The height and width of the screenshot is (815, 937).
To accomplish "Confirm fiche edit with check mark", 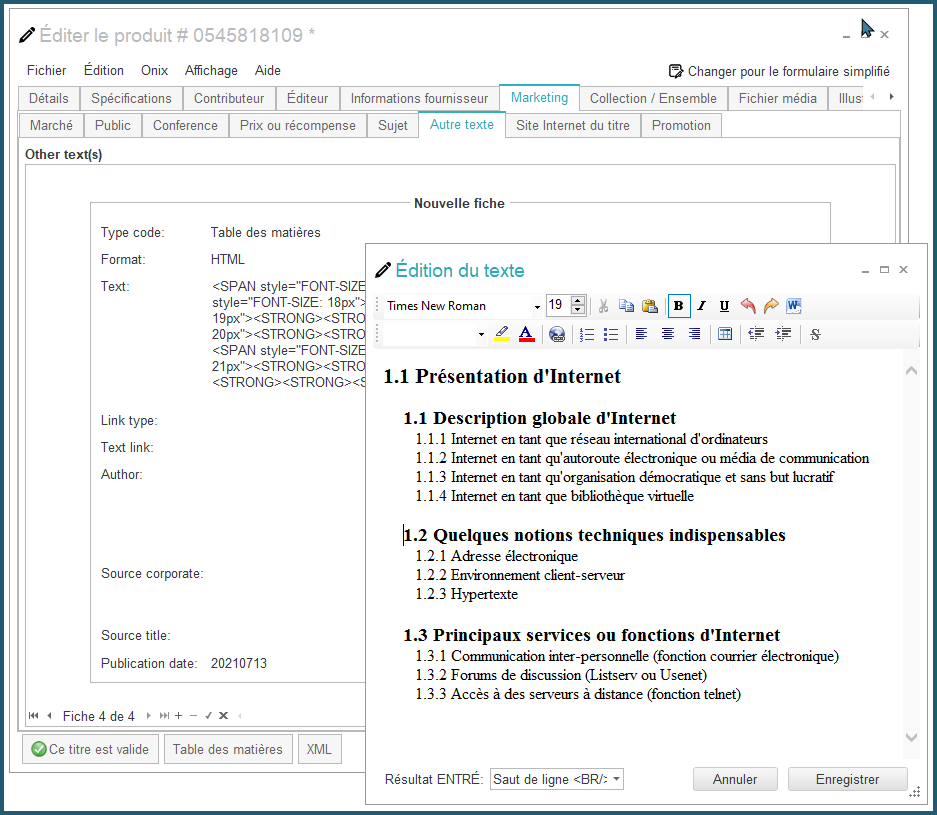I will [208, 715].
